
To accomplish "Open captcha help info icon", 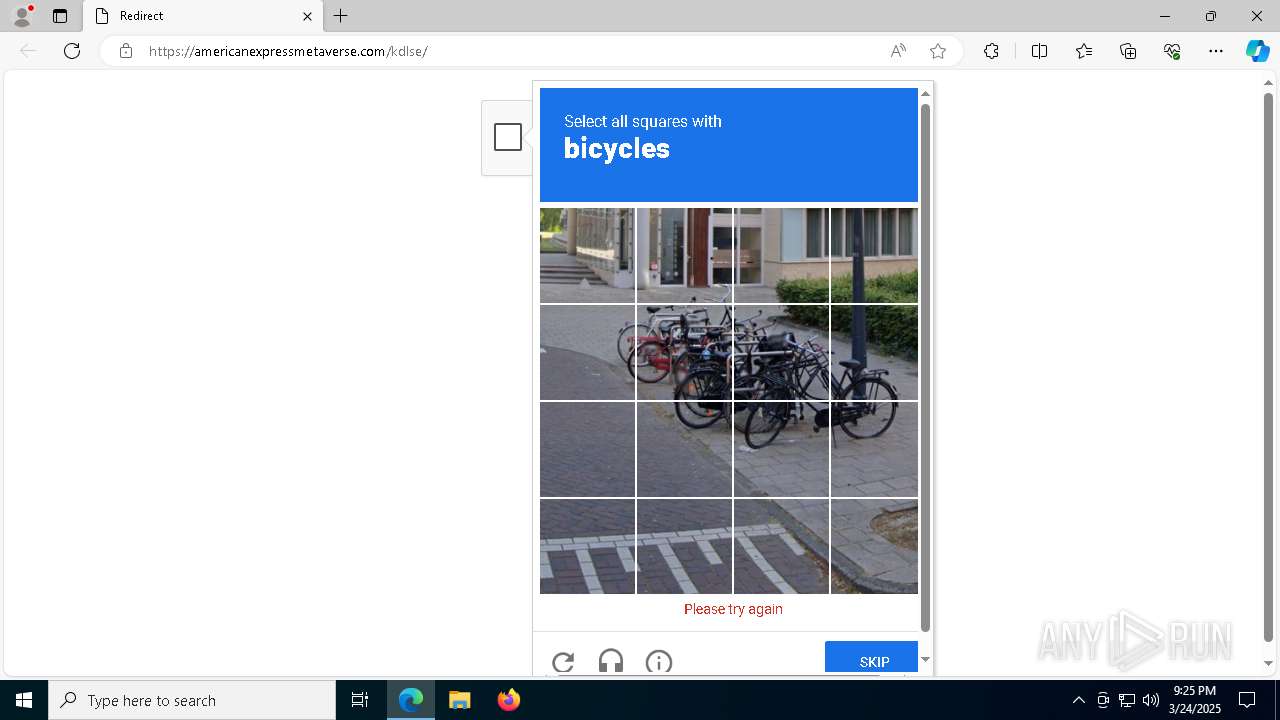I will [x=659, y=662].
